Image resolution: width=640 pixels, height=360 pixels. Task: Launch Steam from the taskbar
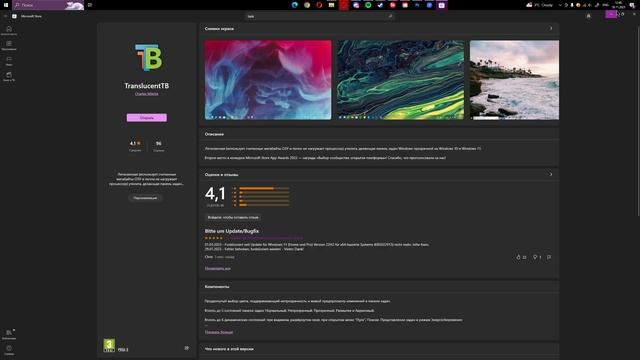[x=380, y=5]
